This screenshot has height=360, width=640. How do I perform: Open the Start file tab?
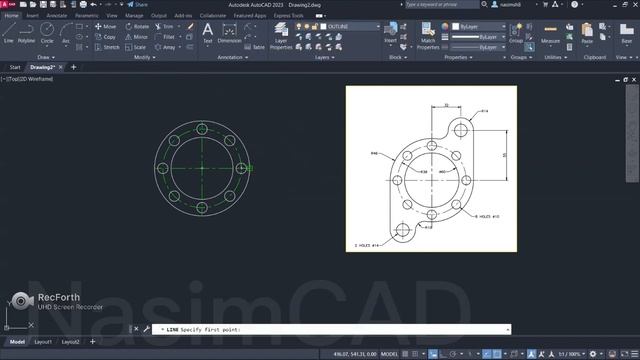(15, 67)
